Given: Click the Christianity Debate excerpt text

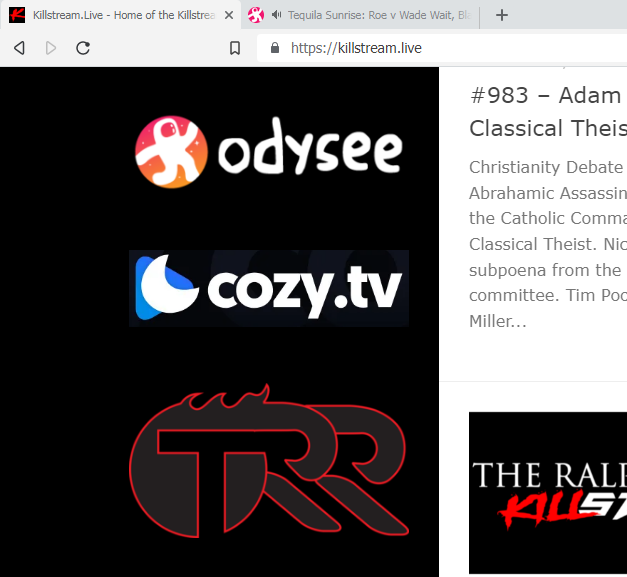Looking at the screenshot, I should click(x=548, y=244).
